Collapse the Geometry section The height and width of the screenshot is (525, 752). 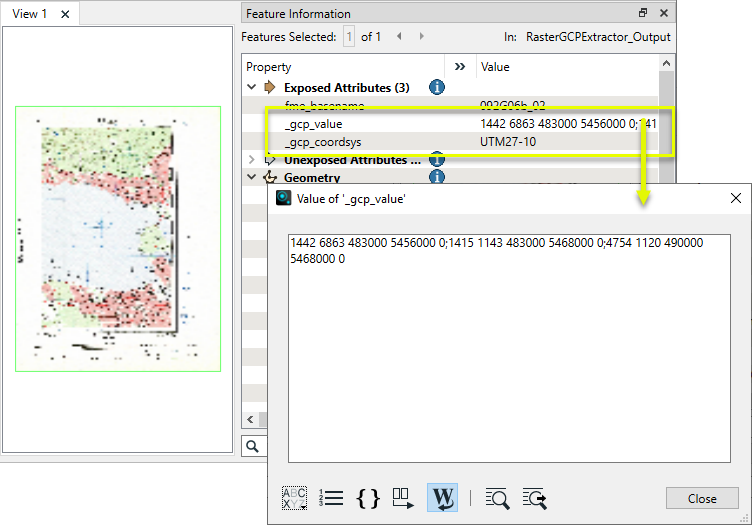pos(252,178)
